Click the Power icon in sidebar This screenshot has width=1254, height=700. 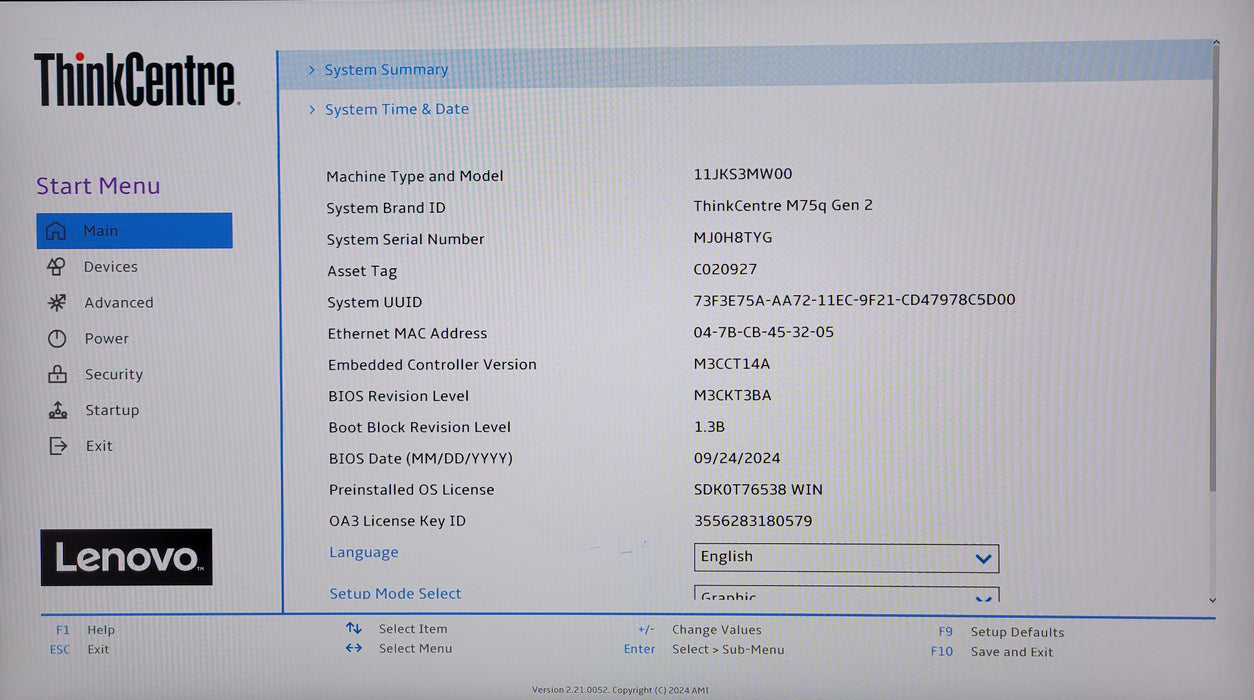click(x=57, y=339)
